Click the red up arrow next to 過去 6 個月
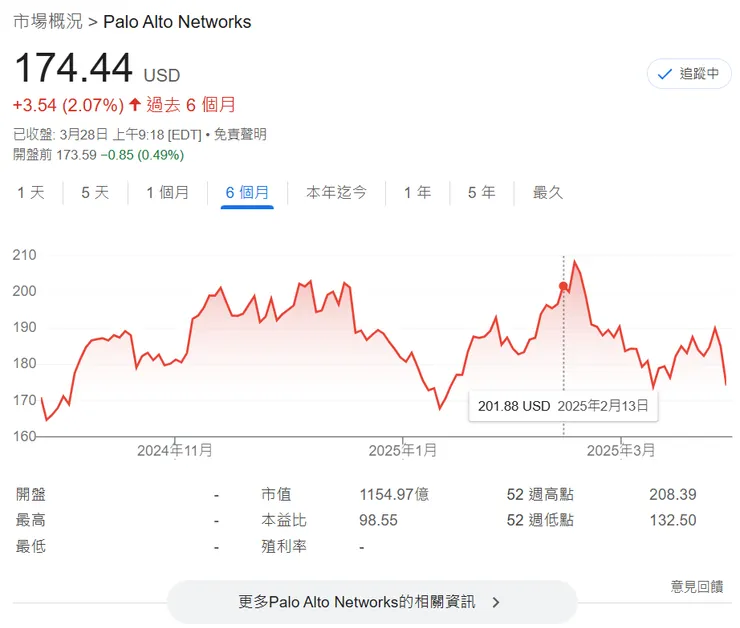 [x=135, y=104]
